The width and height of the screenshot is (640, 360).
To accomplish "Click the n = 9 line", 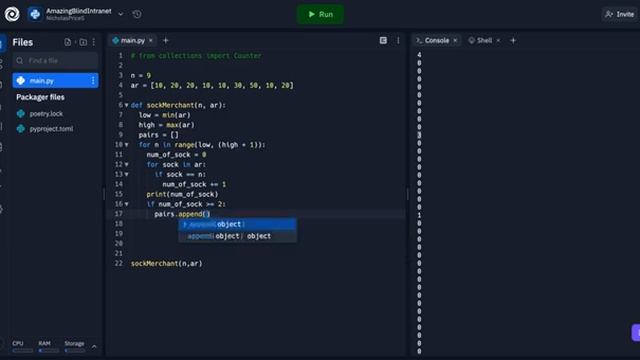I will (x=140, y=76).
